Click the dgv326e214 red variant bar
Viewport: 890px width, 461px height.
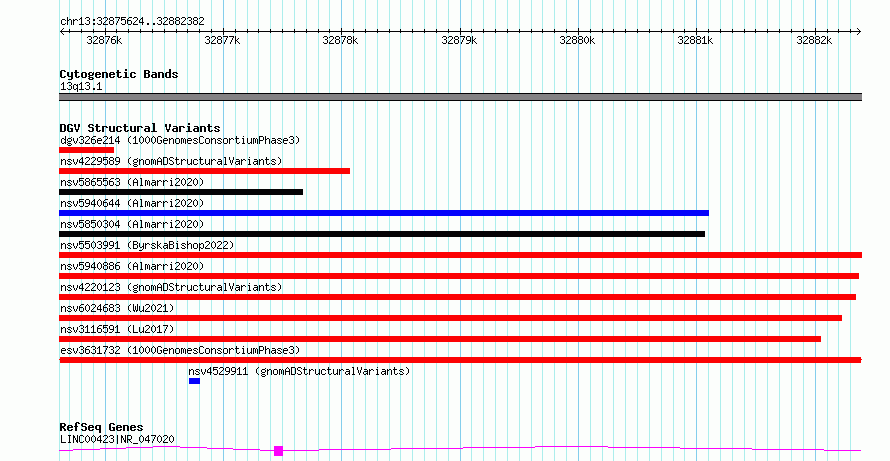[x=86, y=150]
